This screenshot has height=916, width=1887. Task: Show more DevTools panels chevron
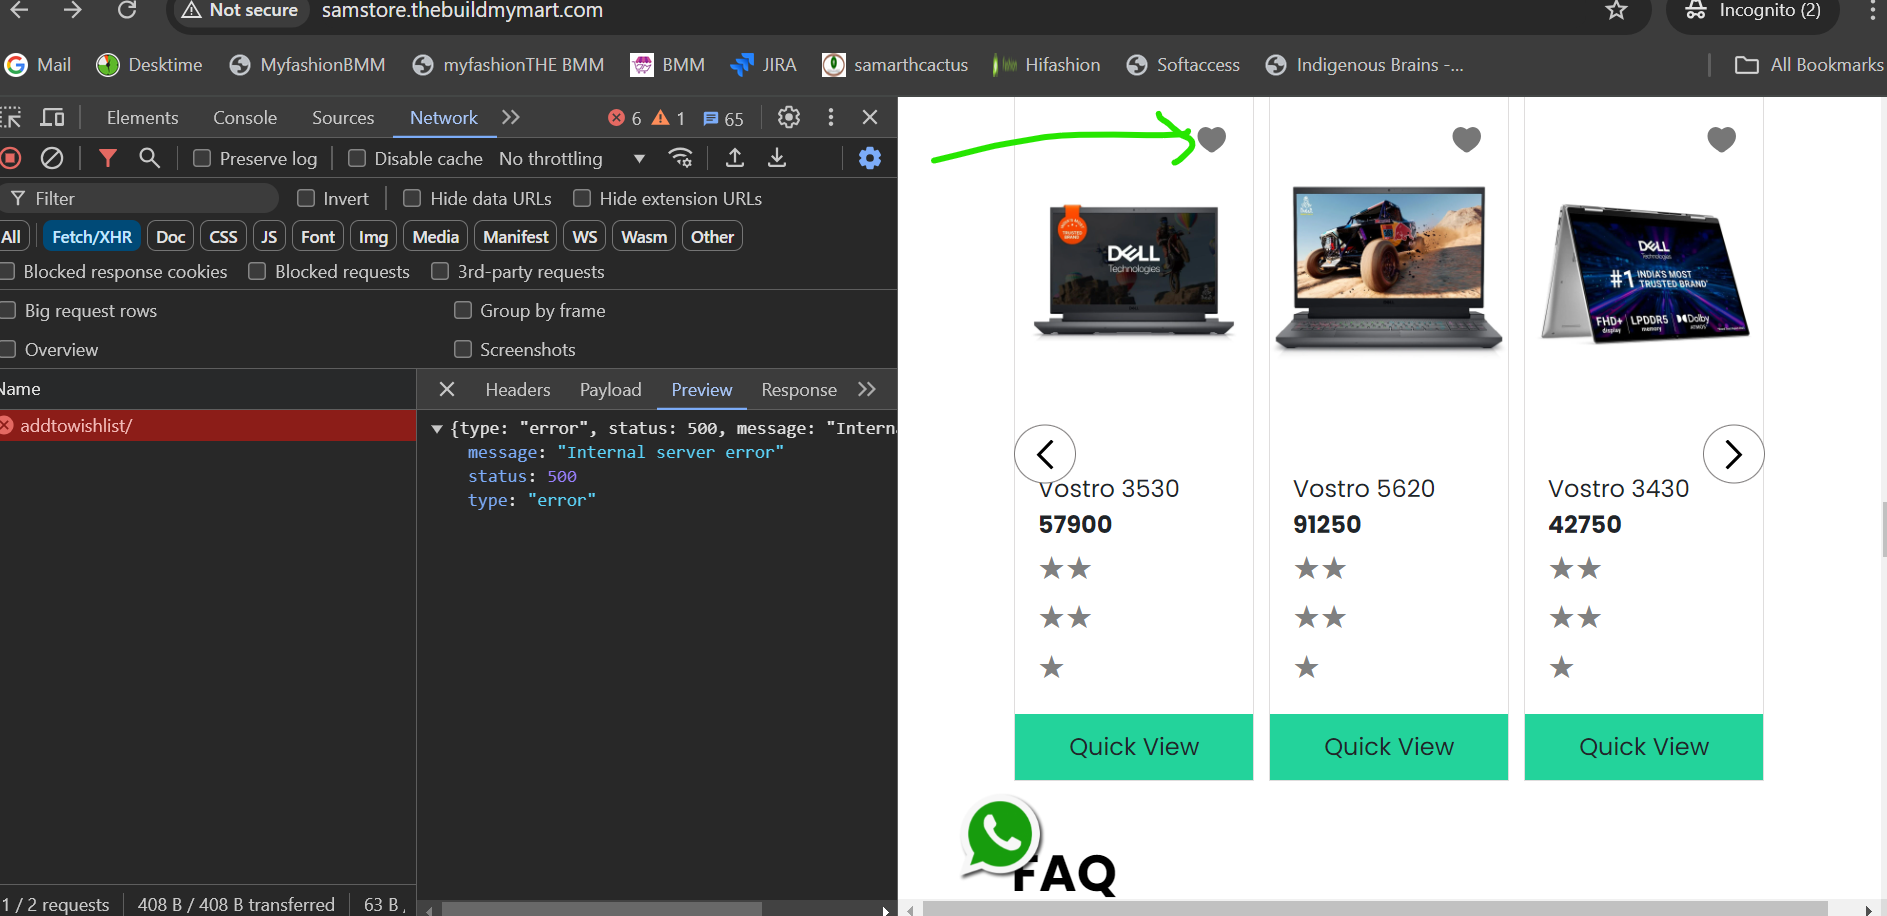point(511,117)
